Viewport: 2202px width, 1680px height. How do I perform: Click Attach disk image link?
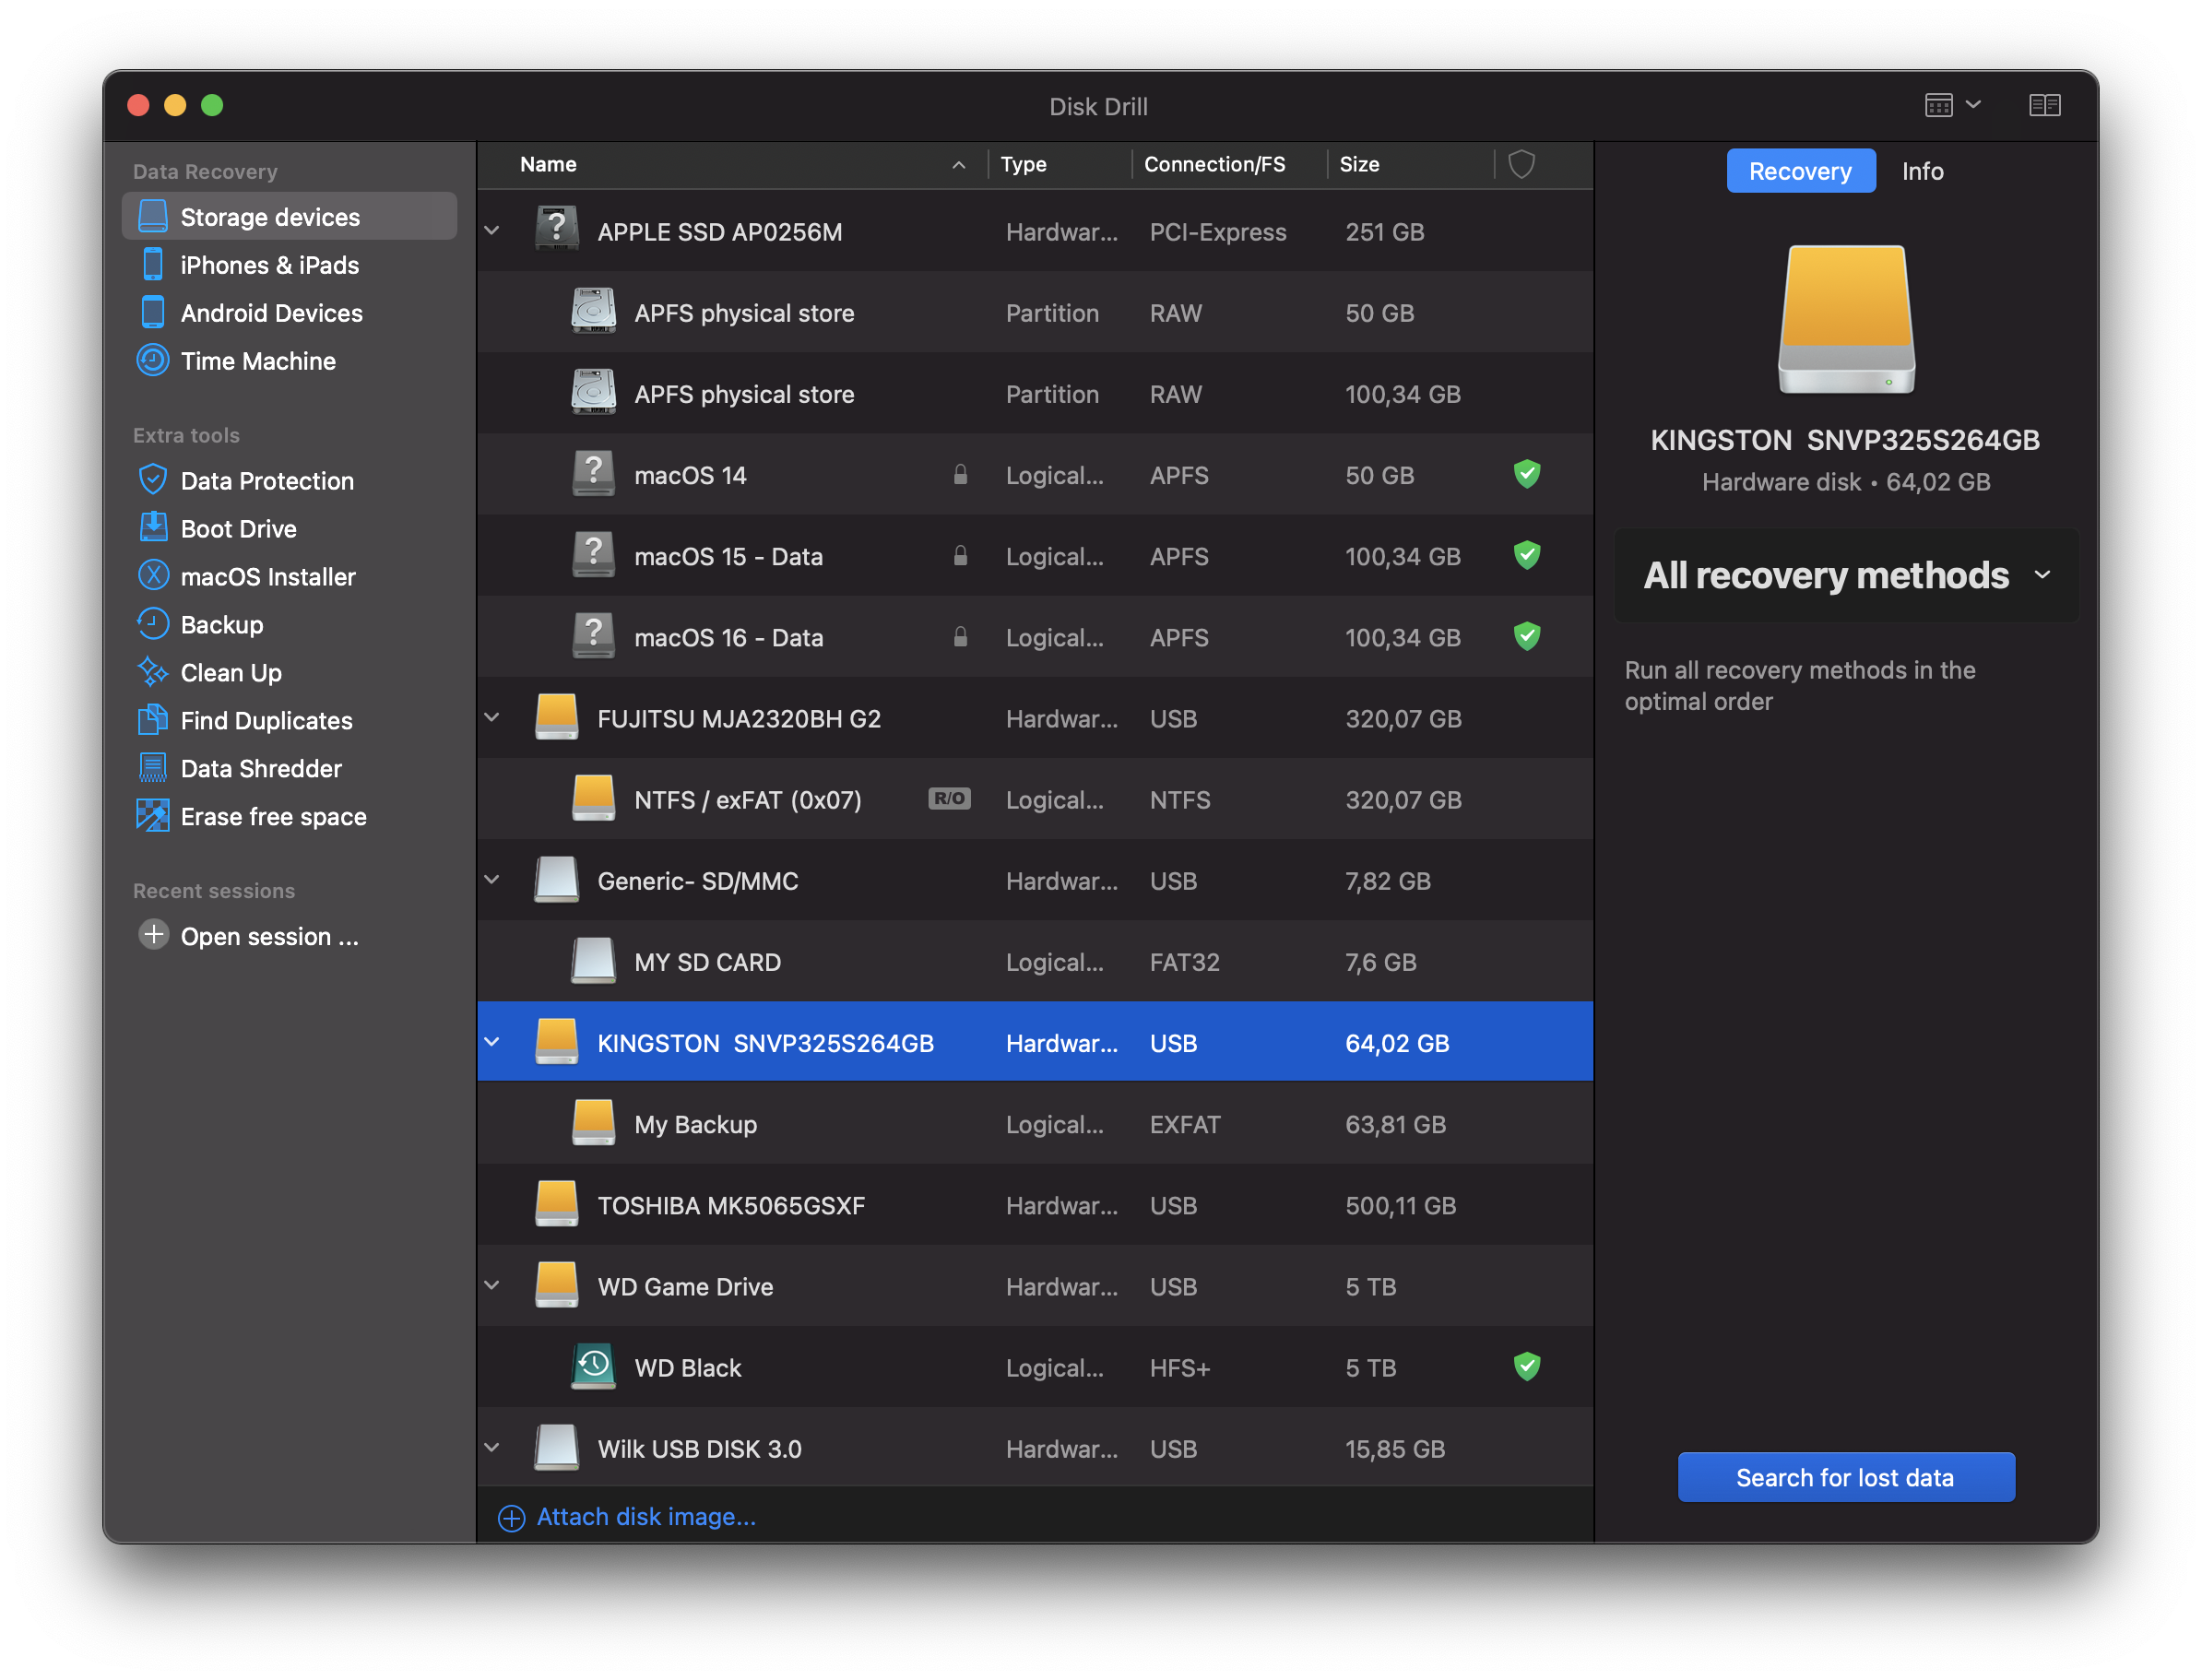click(x=645, y=1516)
